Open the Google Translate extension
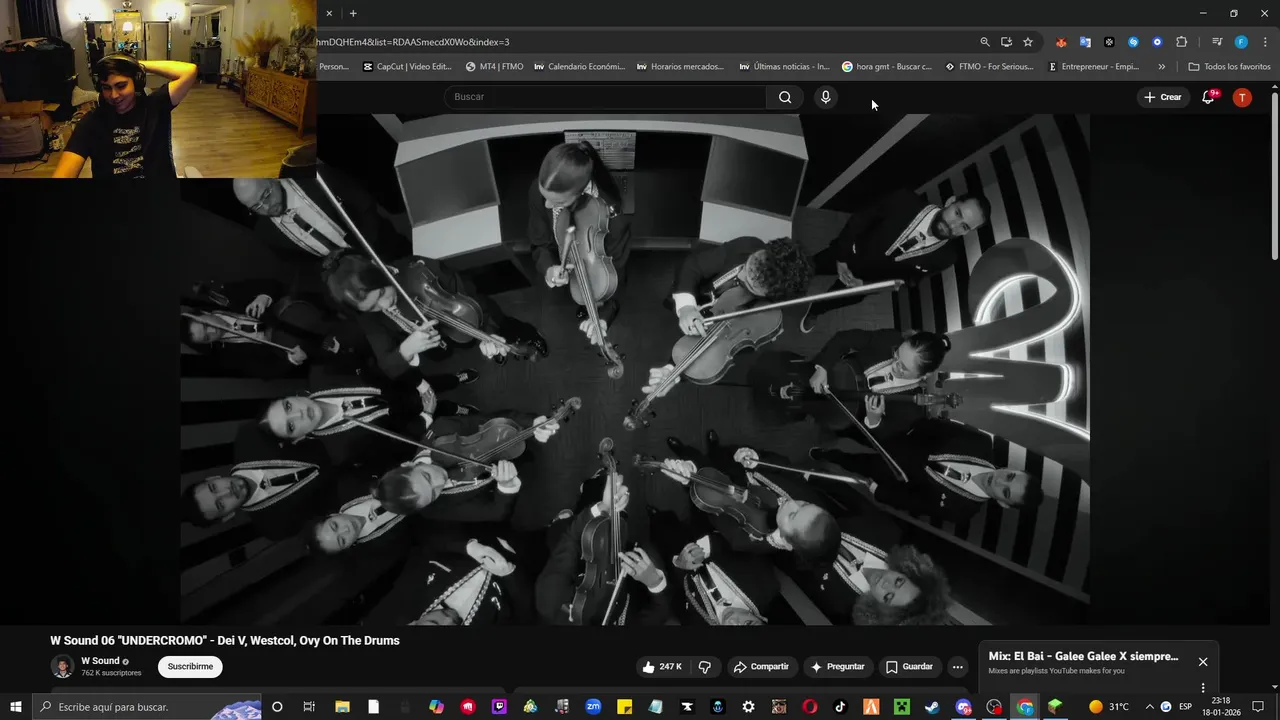 [x=1085, y=42]
